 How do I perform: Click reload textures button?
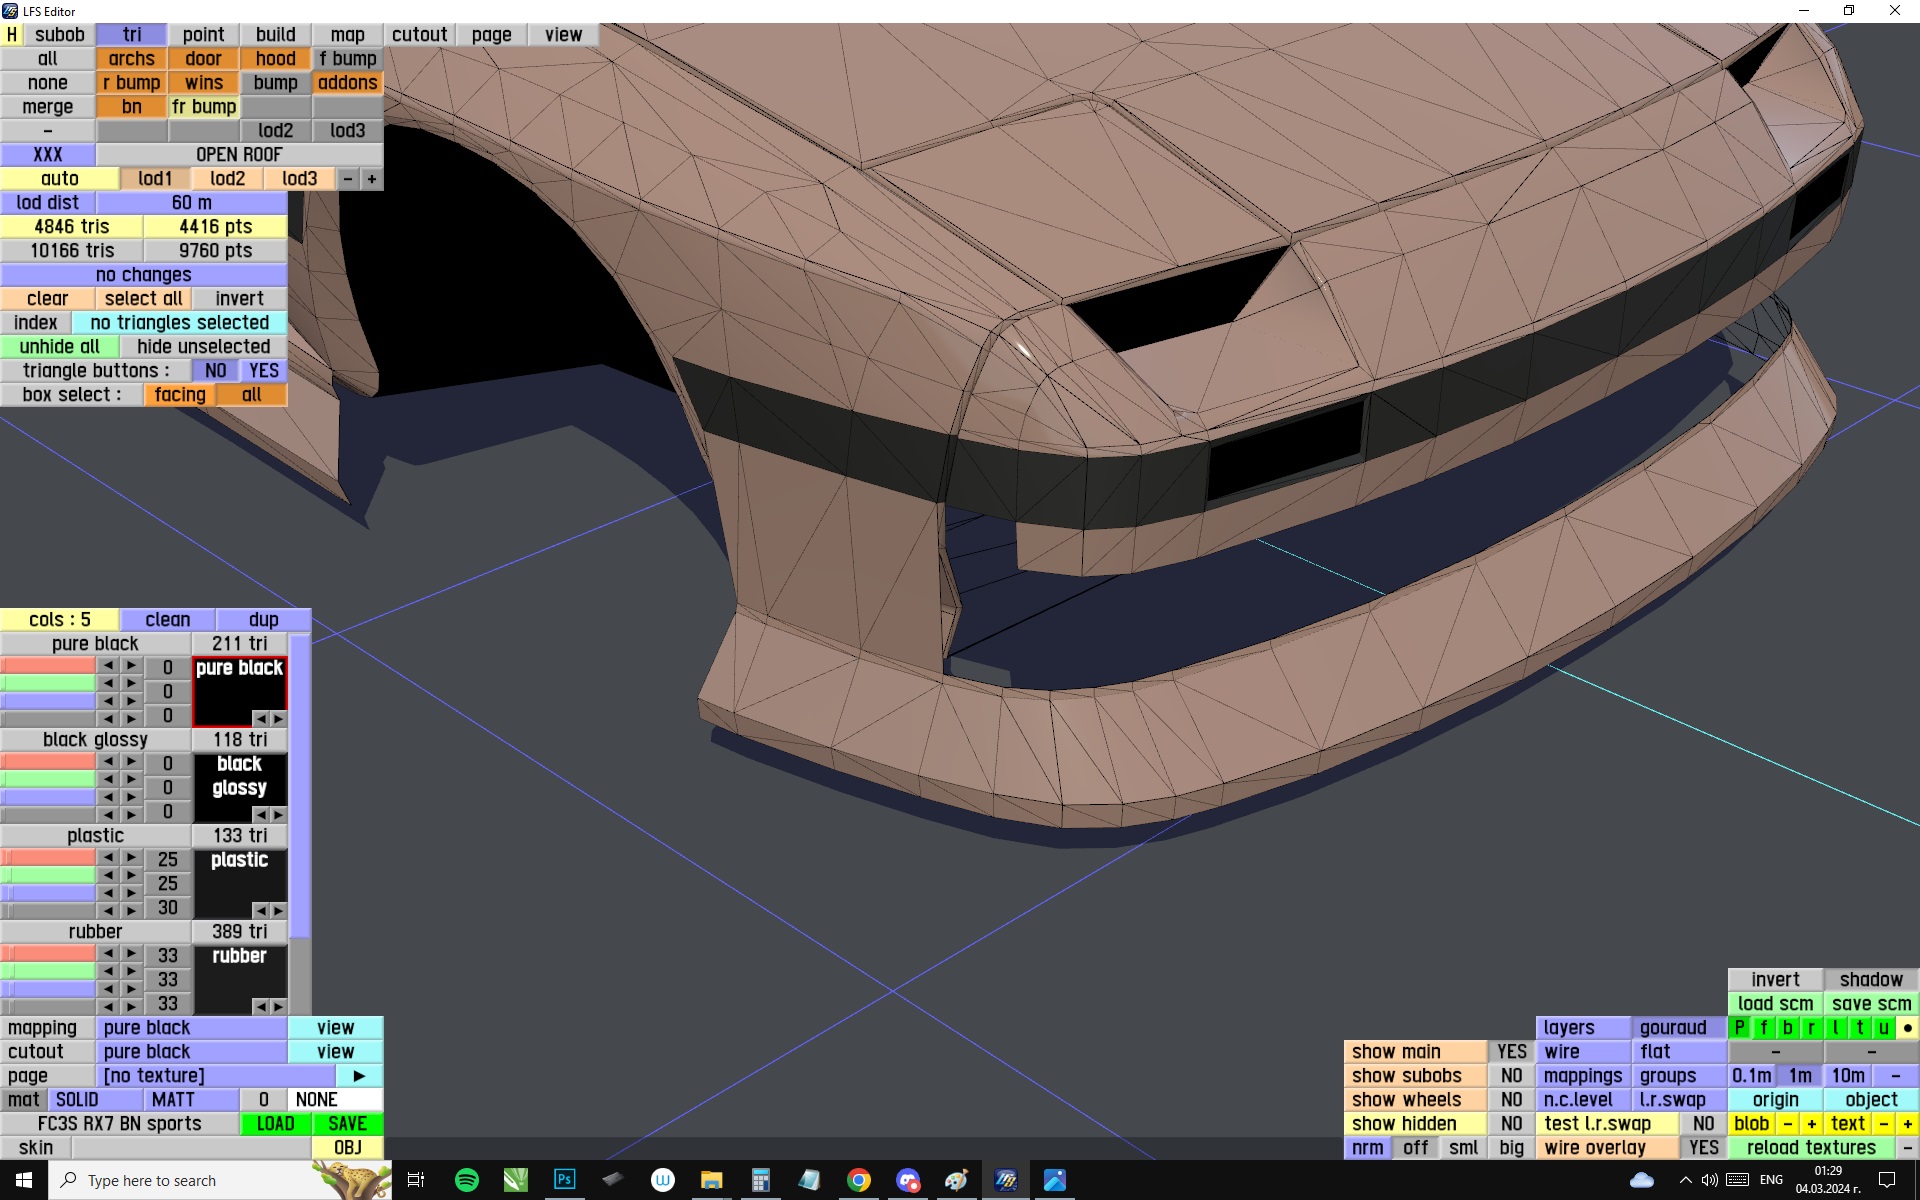coord(1810,1148)
